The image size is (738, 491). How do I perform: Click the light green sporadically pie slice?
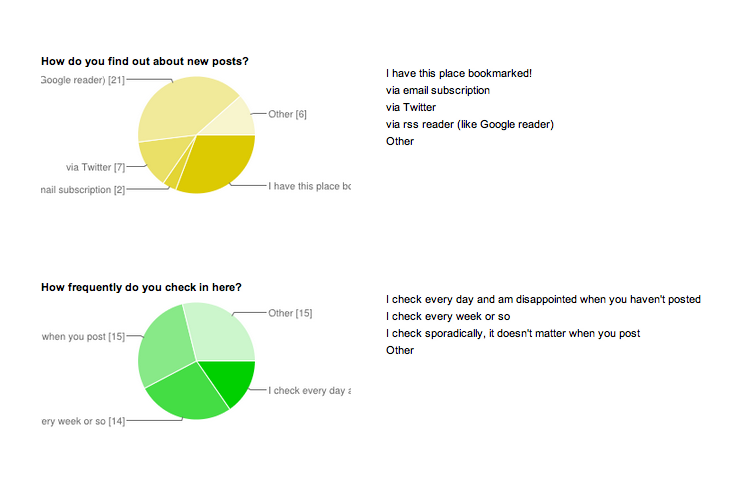point(165,348)
